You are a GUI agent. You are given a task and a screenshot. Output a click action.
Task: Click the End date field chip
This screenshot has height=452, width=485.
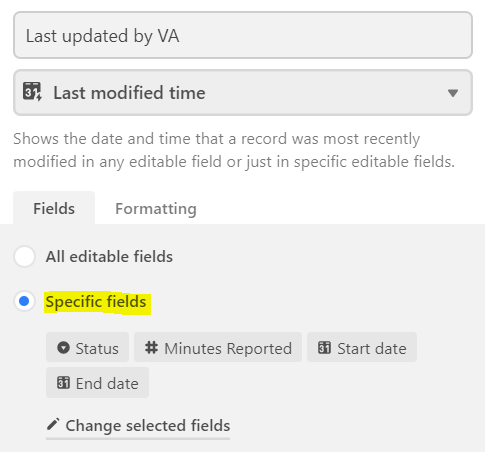click(97, 383)
